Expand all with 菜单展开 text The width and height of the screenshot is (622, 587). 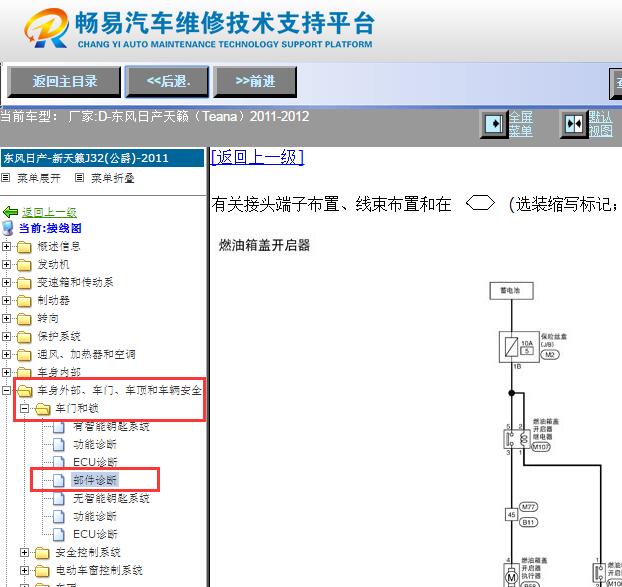38,178
